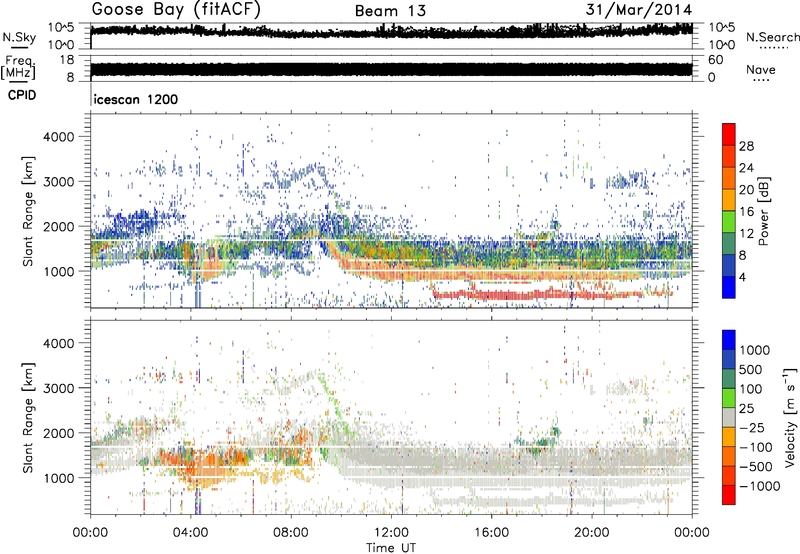This screenshot has height=554, width=800.
Task: Click the "16" tick on Power colorbar
Action: point(746,212)
